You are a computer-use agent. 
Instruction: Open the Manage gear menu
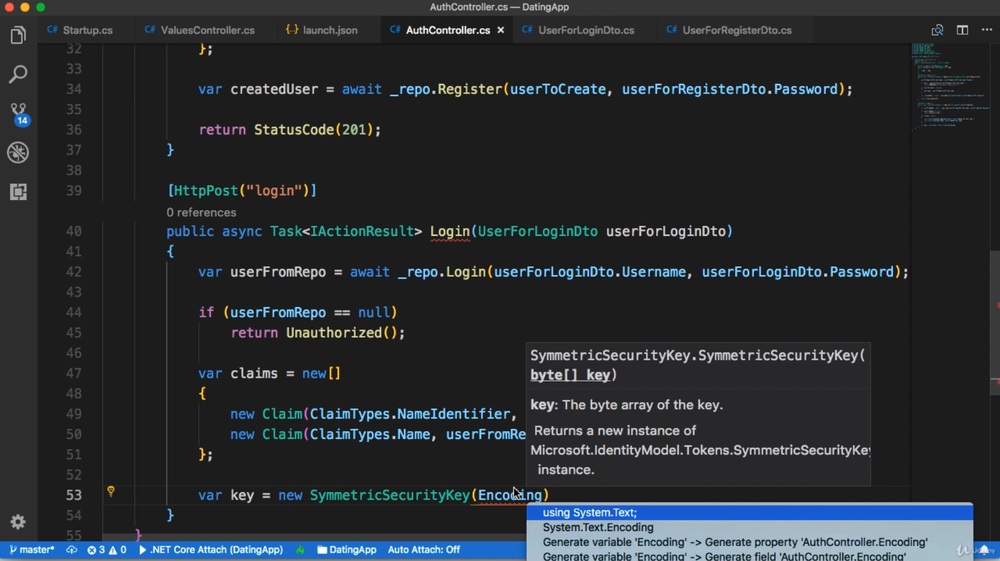pyautogui.click(x=18, y=522)
